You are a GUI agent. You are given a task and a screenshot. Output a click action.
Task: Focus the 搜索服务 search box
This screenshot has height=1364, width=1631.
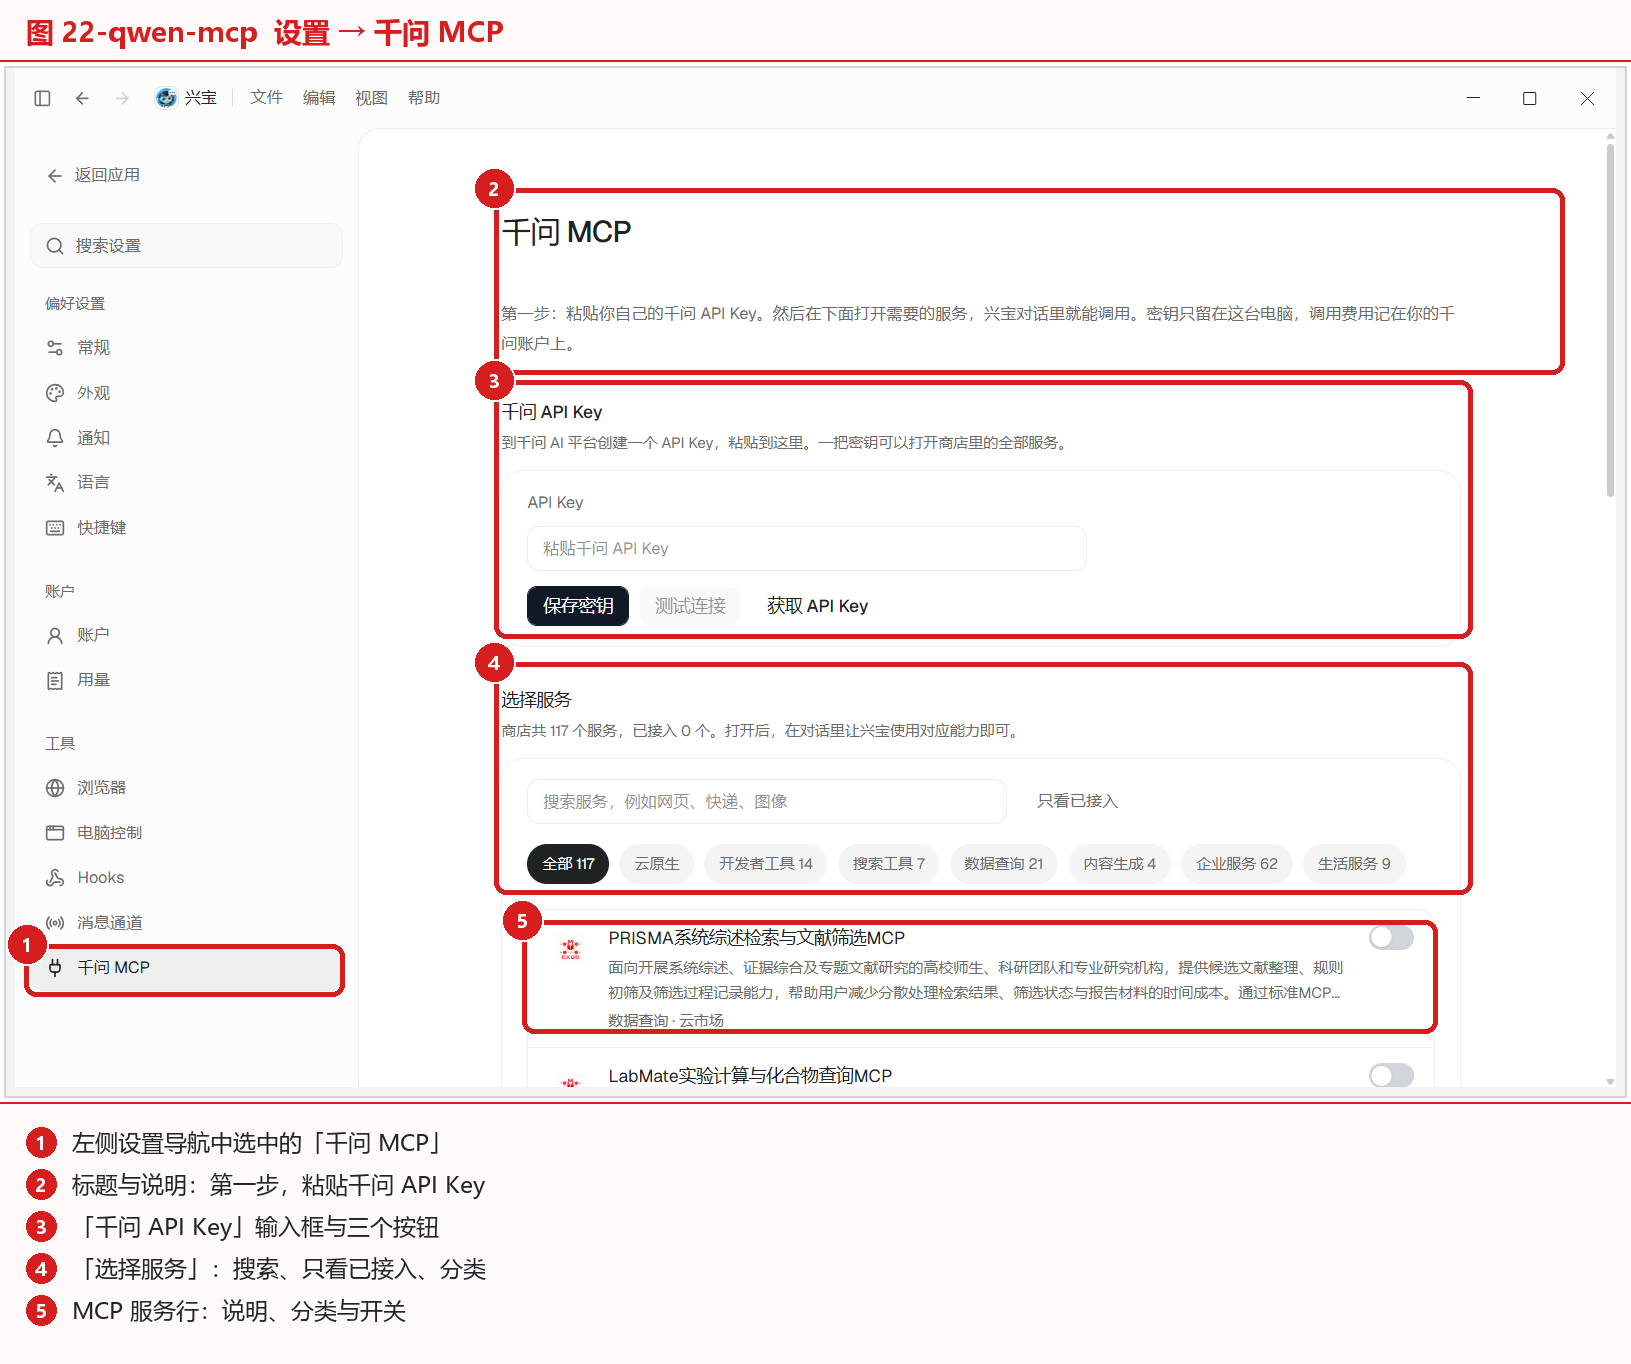[766, 801]
